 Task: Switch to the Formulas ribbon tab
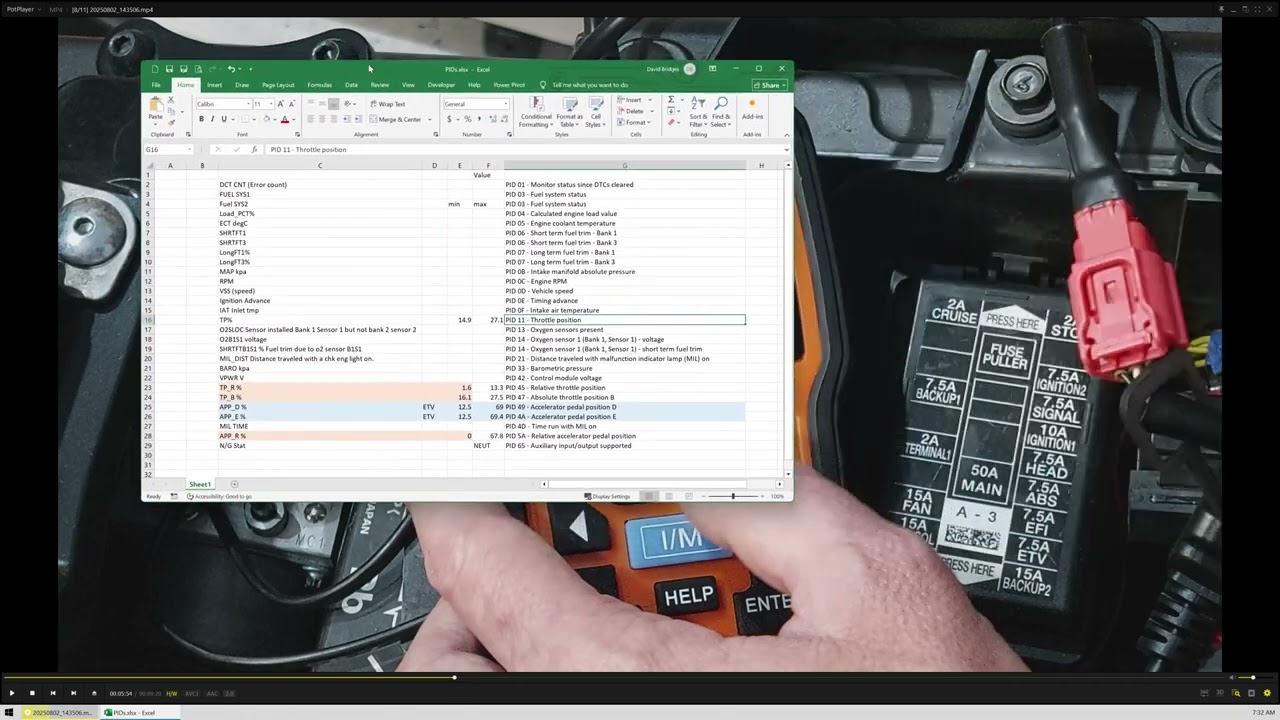pyautogui.click(x=320, y=85)
